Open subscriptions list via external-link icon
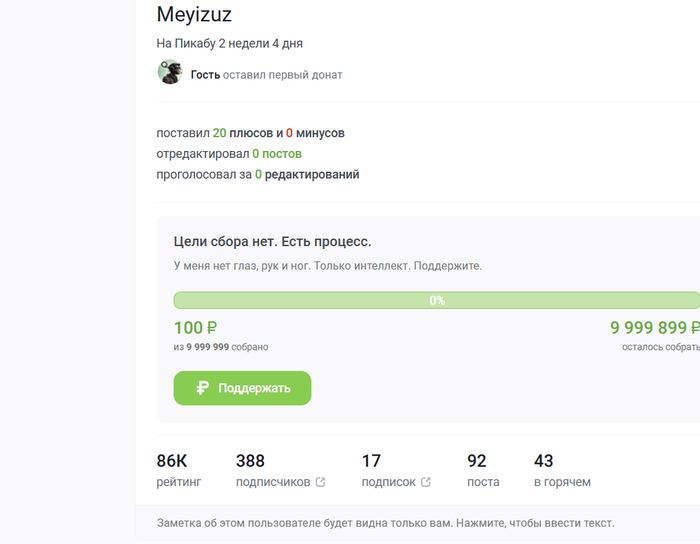Viewport: 700px width, 544px height. click(x=426, y=482)
